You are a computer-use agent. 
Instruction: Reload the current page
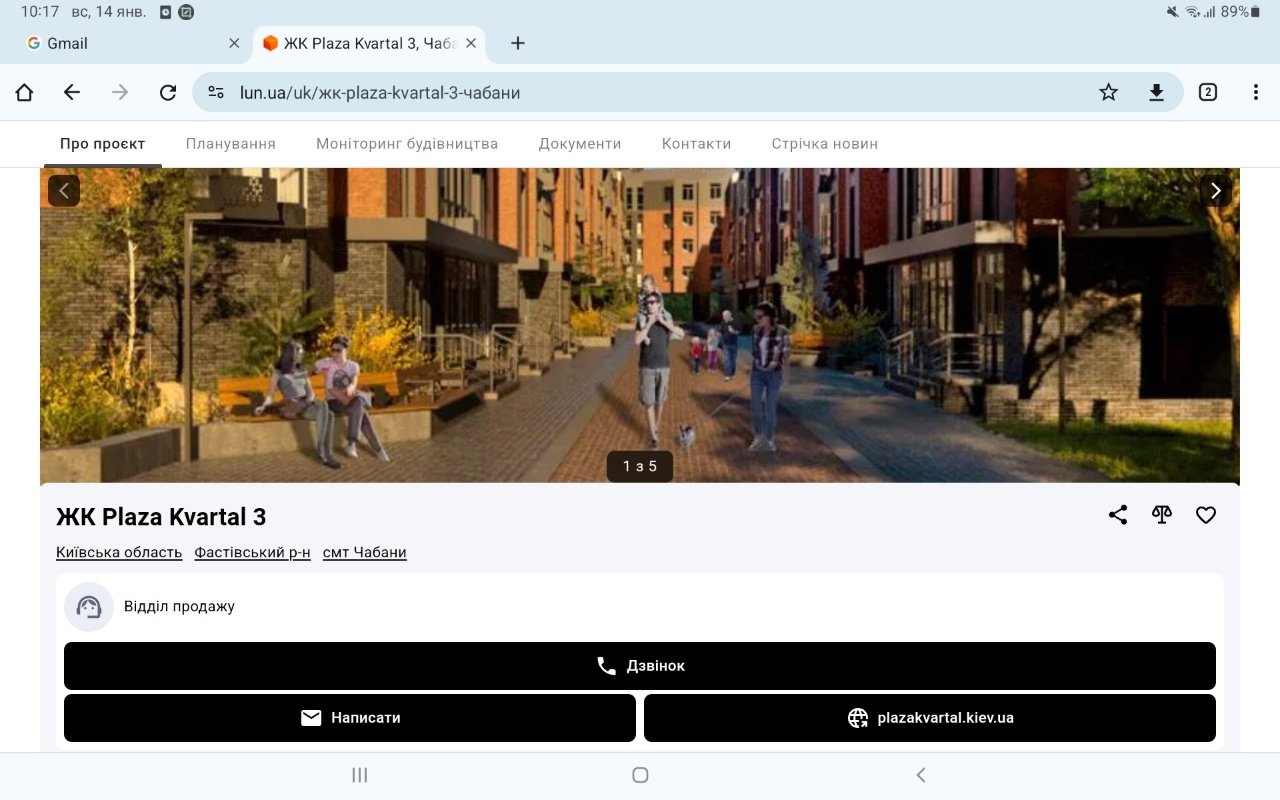pyautogui.click(x=168, y=92)
